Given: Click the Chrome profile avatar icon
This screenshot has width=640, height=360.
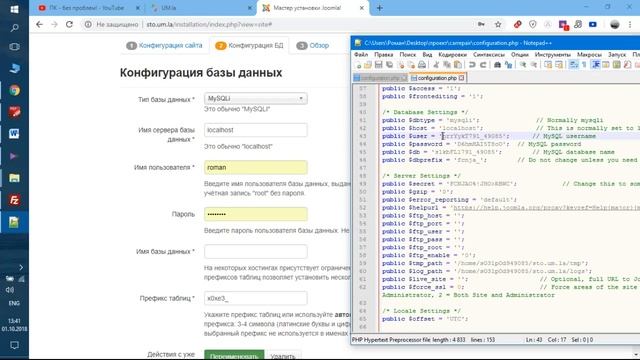Looking at the screenshot, I should [x=615, y=24].
